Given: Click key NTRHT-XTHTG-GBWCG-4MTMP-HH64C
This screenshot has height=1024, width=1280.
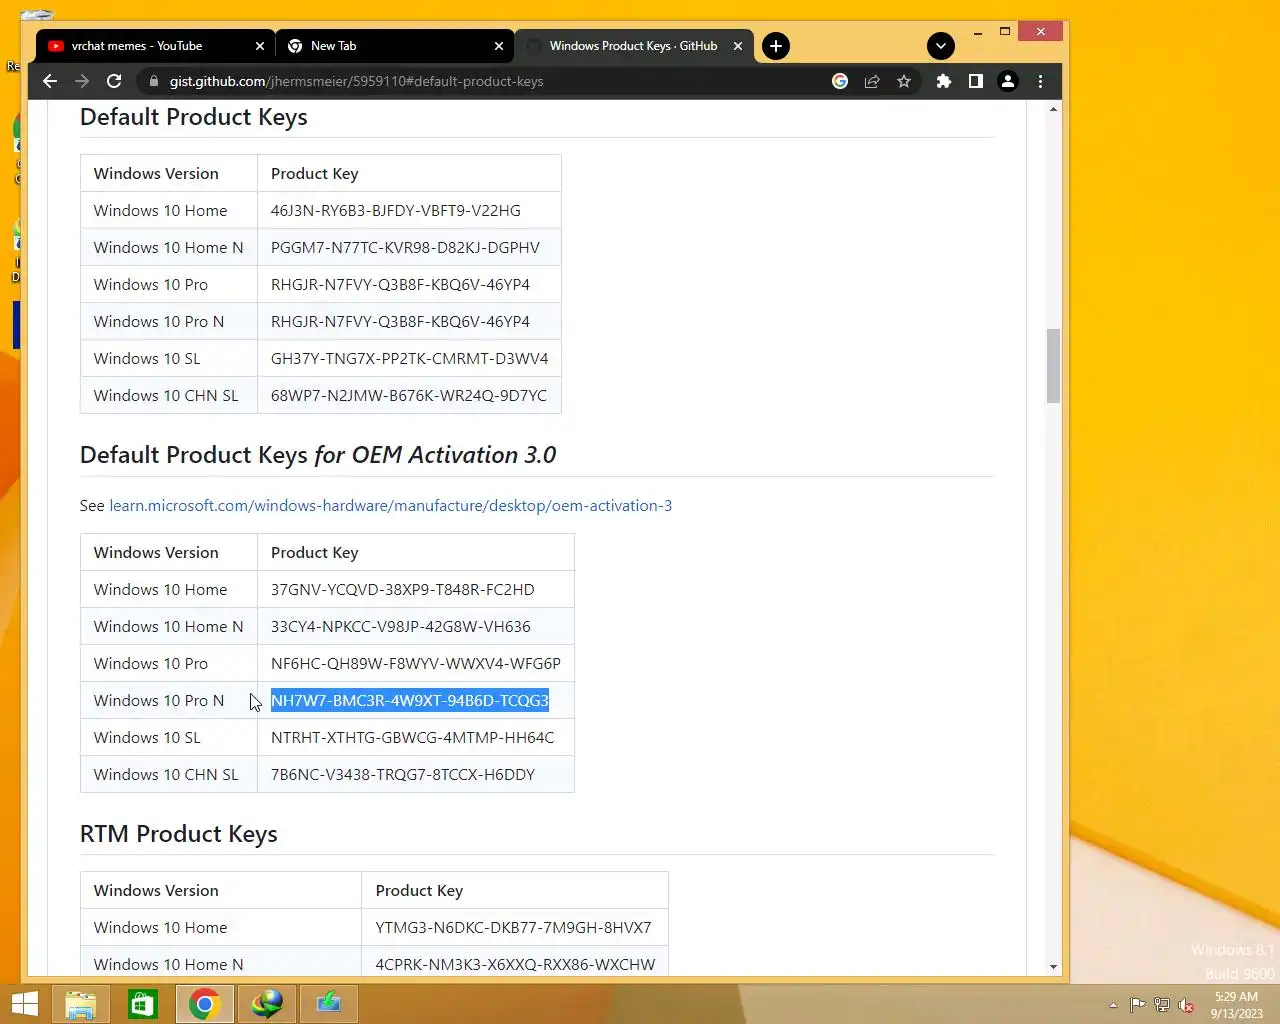Looking at the screenshot, I should (x=412, y=738).
